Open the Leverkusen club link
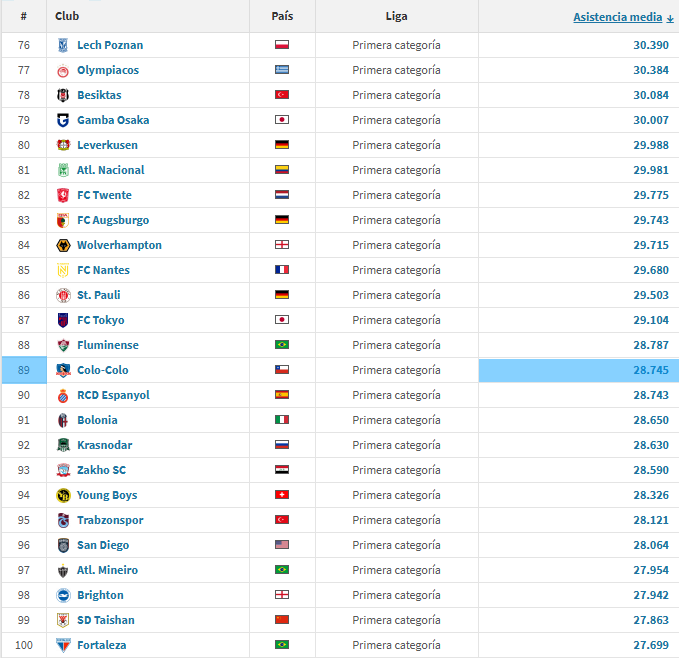Image resolution: width=679 pixels, height=658 pixels. click(x=107, y=145)
